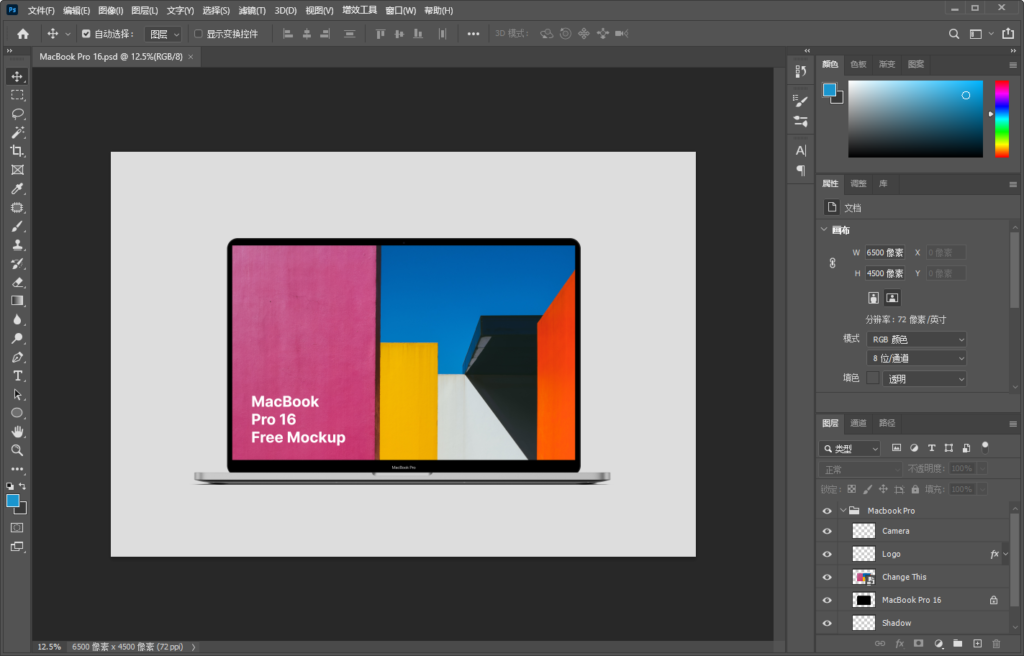Switch to the 路径 tab
1024x656 pixels.
point(887,423)
